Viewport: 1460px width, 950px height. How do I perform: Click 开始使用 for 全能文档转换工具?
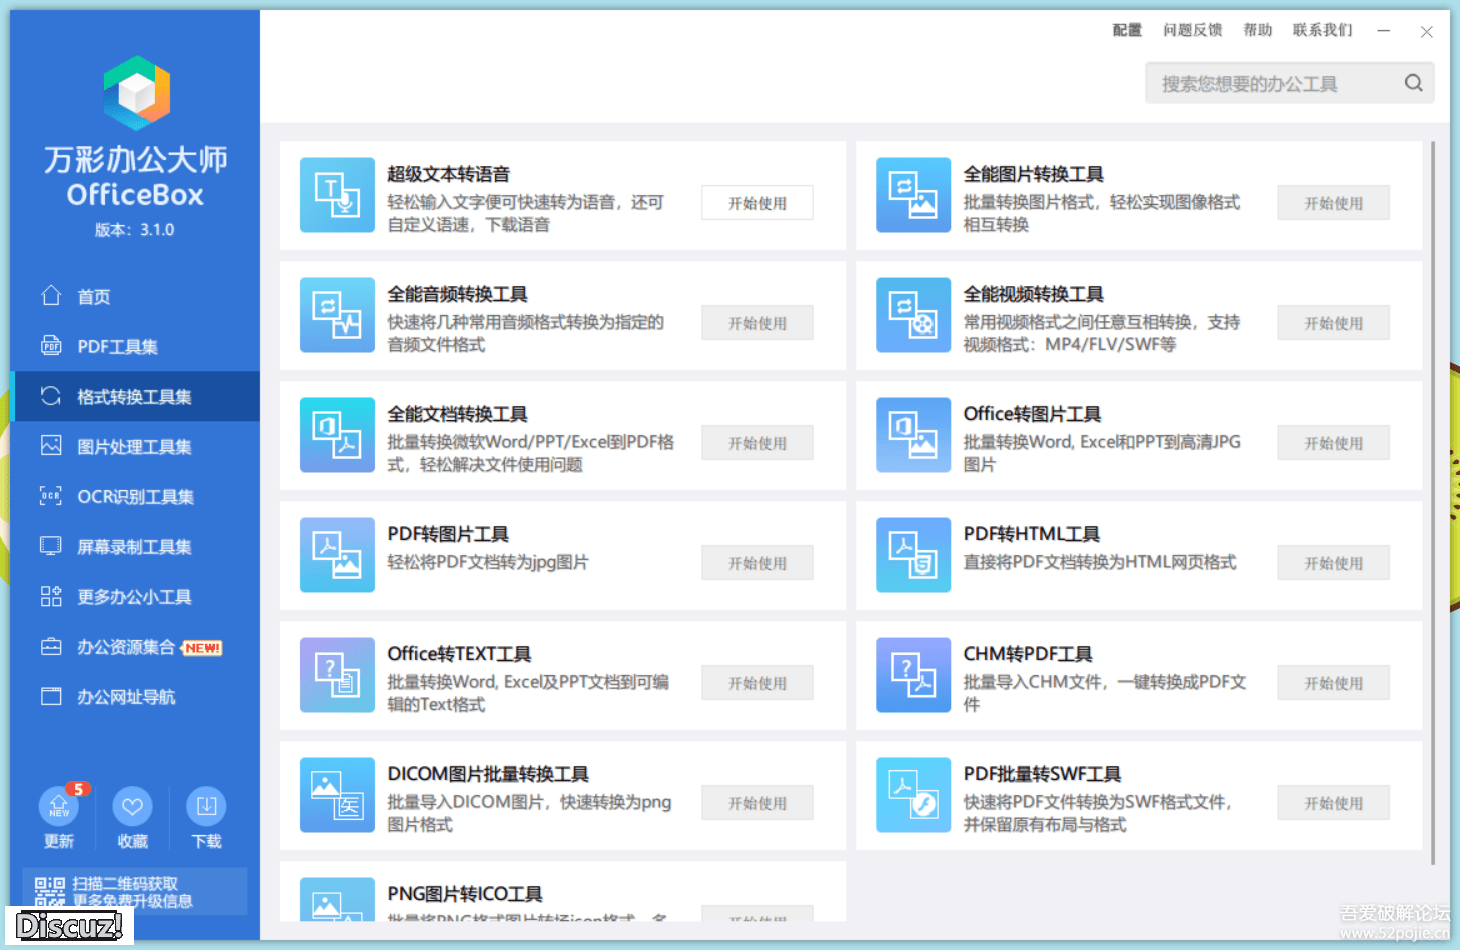coord(757,443)
